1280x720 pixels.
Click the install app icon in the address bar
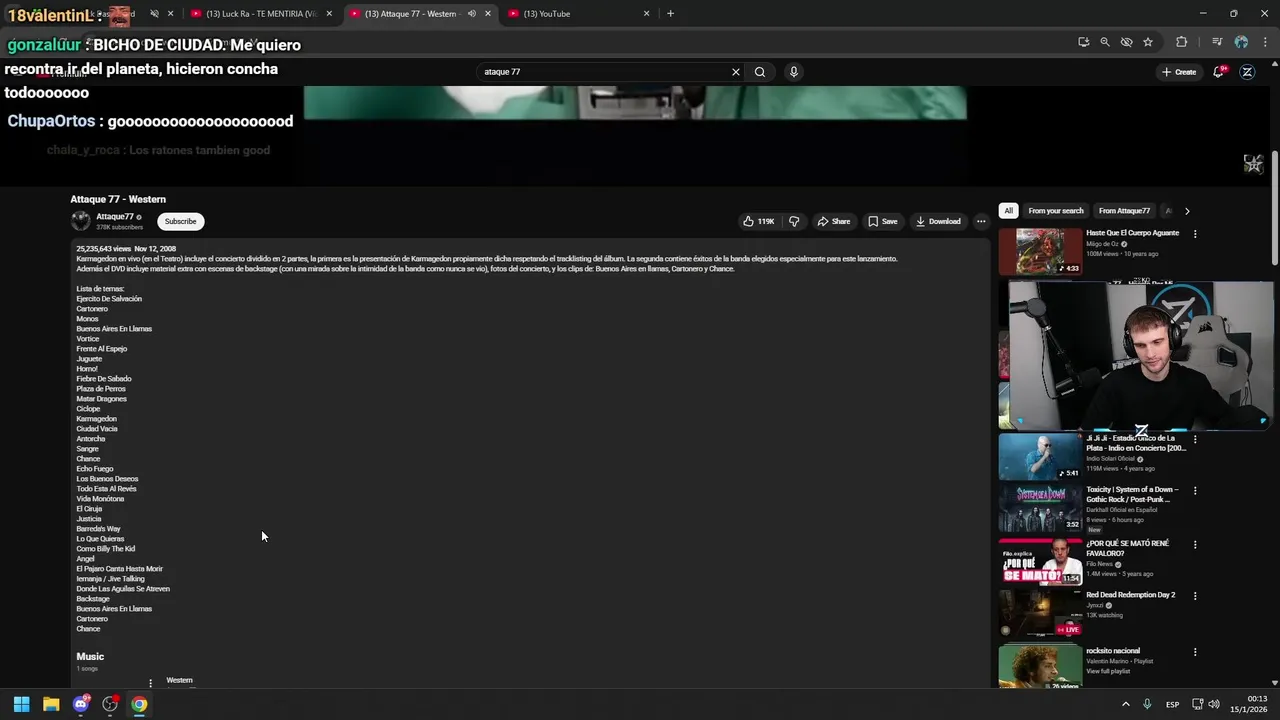tap(1083, 42)
